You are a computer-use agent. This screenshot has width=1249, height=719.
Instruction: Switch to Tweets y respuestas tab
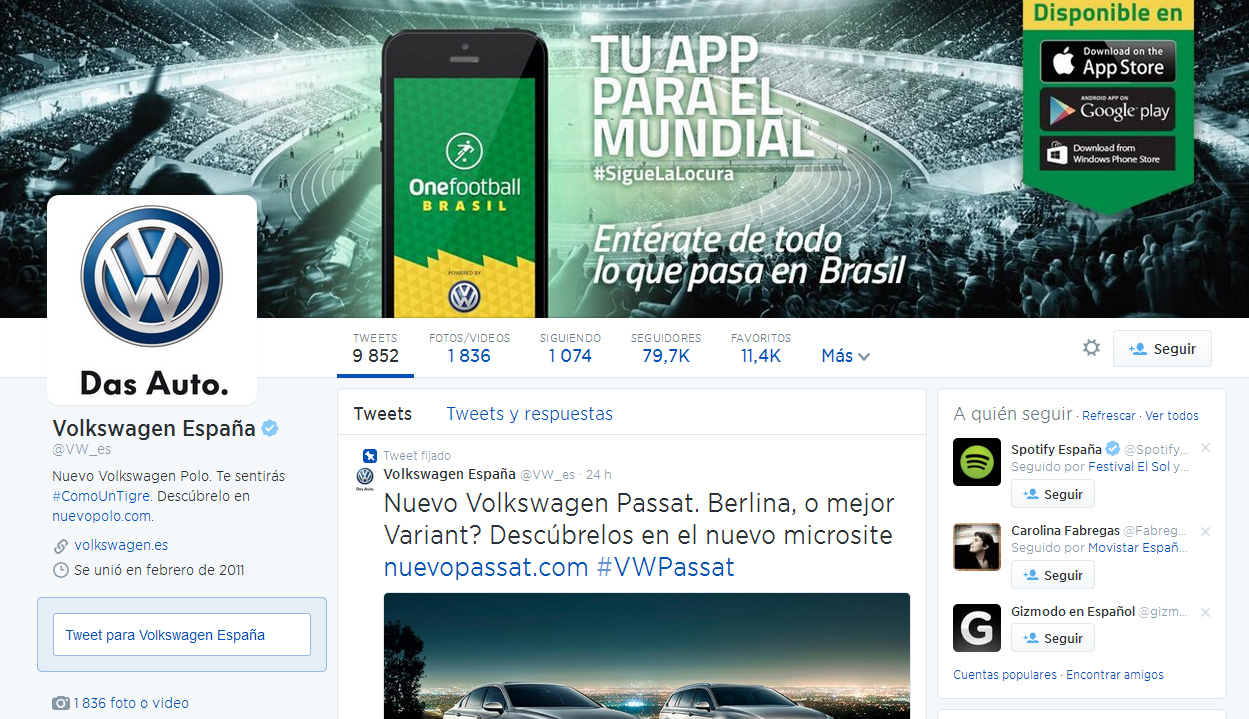click(x=529, y=413)
